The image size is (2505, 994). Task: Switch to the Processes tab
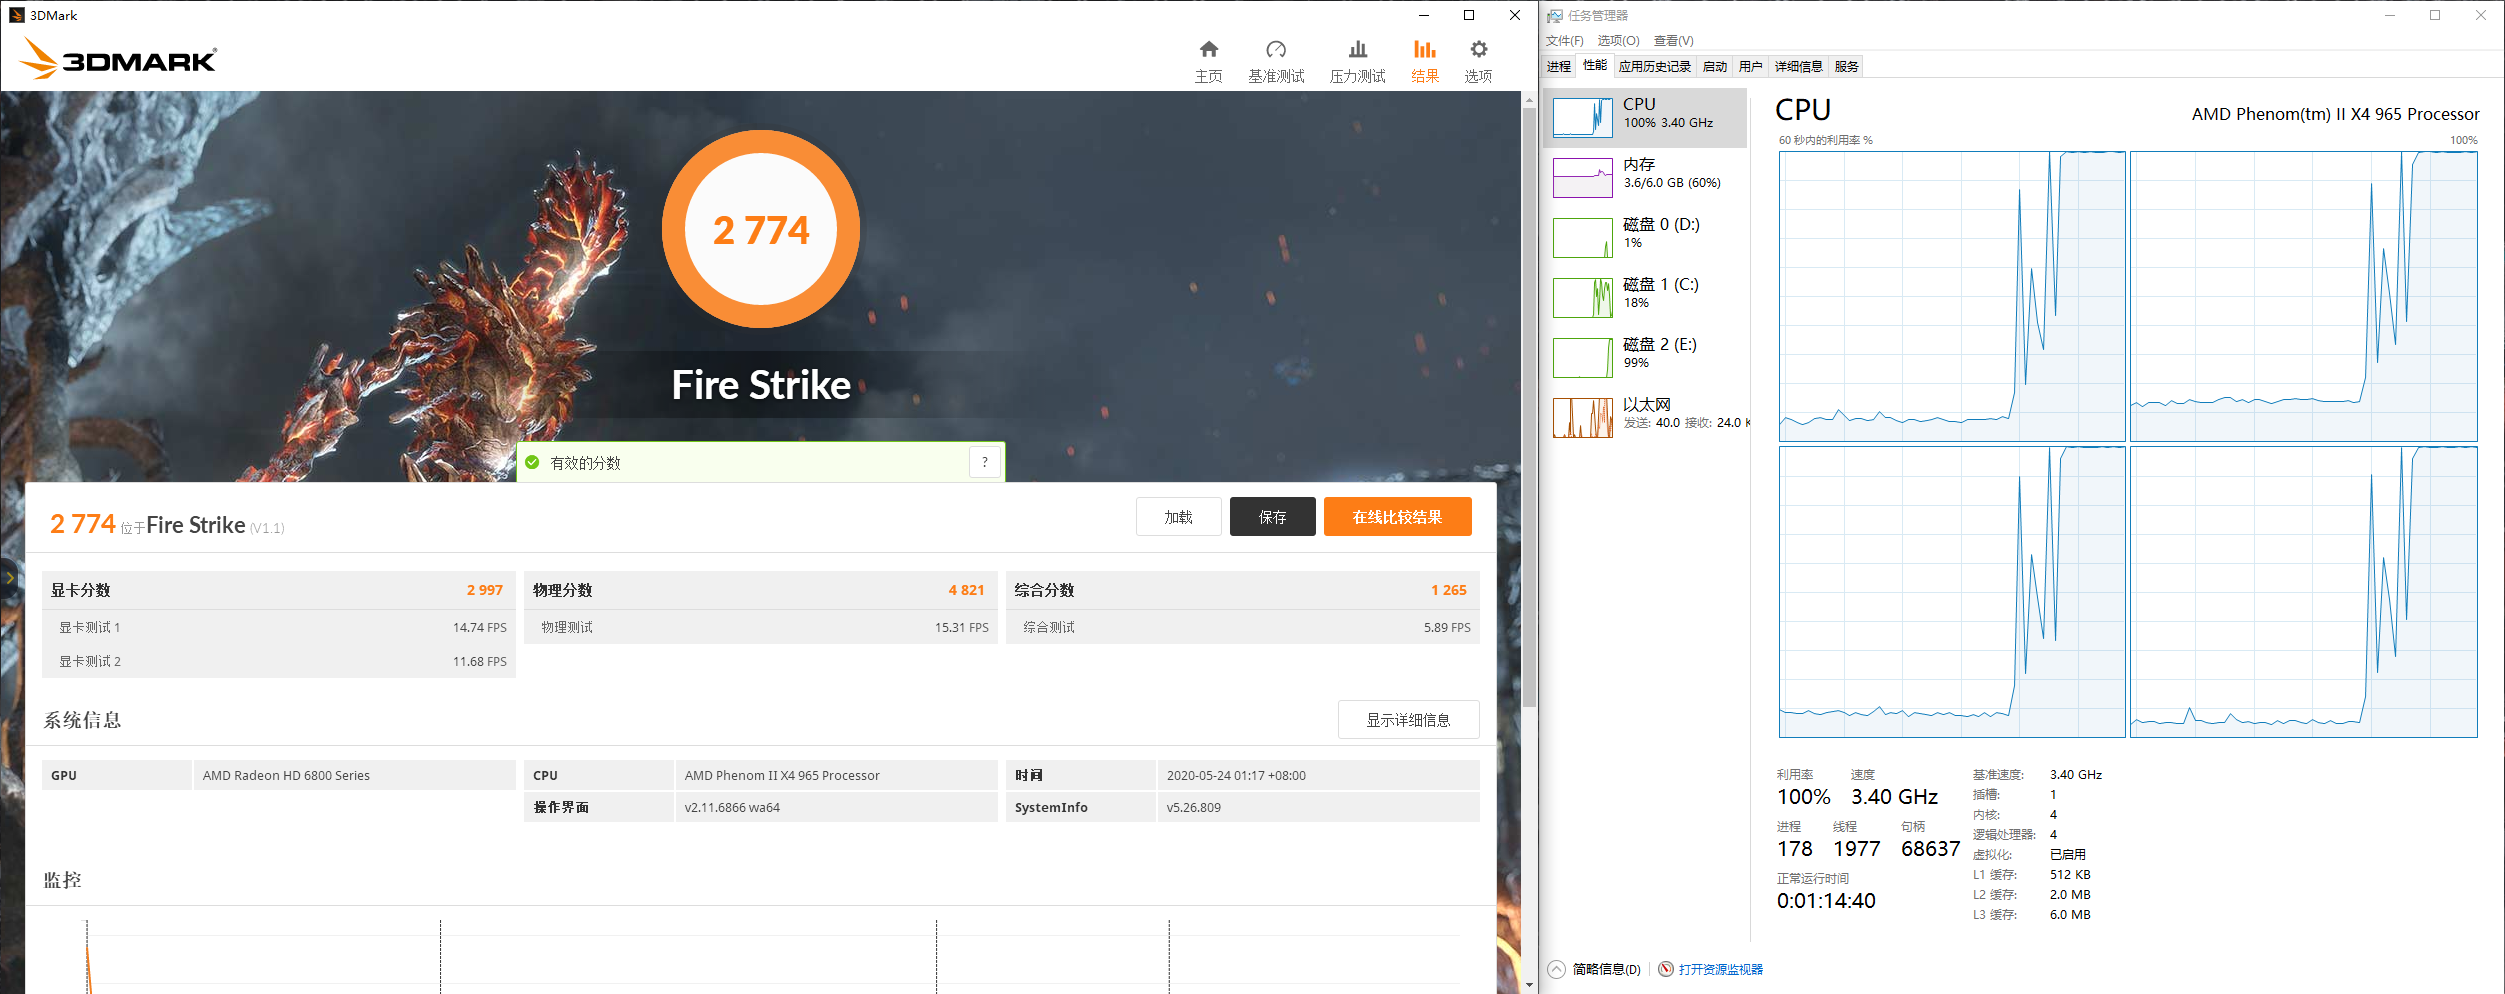pos(1559,67)
